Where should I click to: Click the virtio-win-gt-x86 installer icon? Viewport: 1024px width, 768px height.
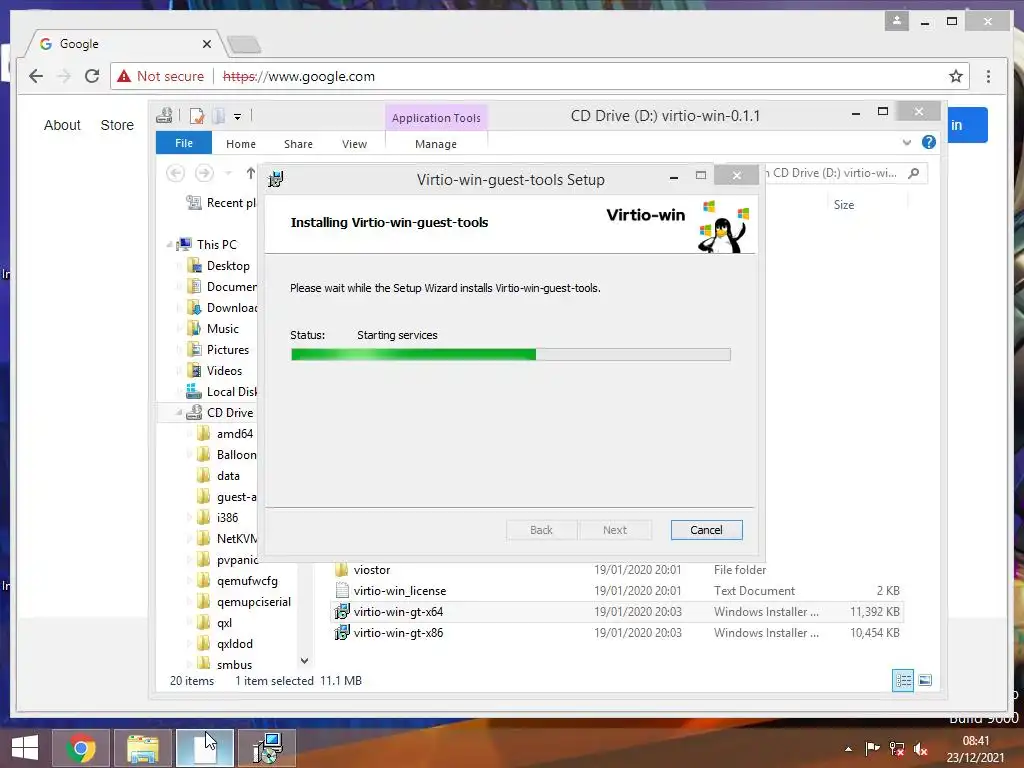(x=342, y=633)
